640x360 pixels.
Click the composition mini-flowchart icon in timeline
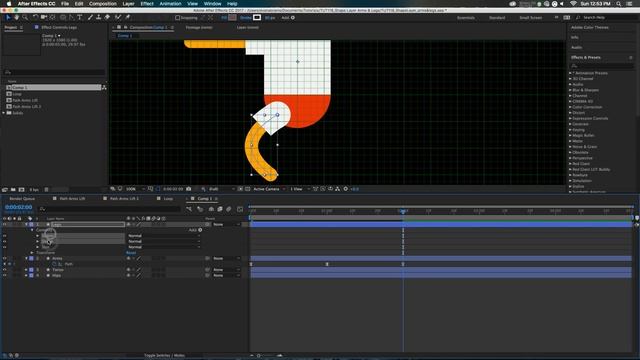coord(189,209)
